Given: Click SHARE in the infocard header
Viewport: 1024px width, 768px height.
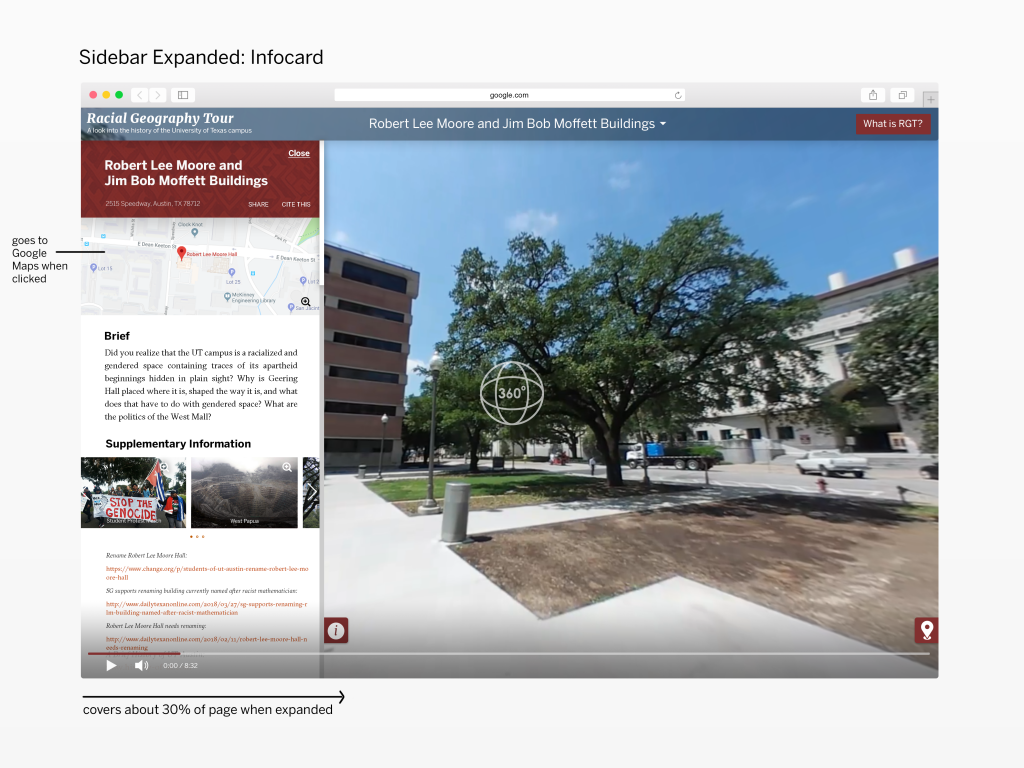Looking at the screenshot, I should 258,204.
